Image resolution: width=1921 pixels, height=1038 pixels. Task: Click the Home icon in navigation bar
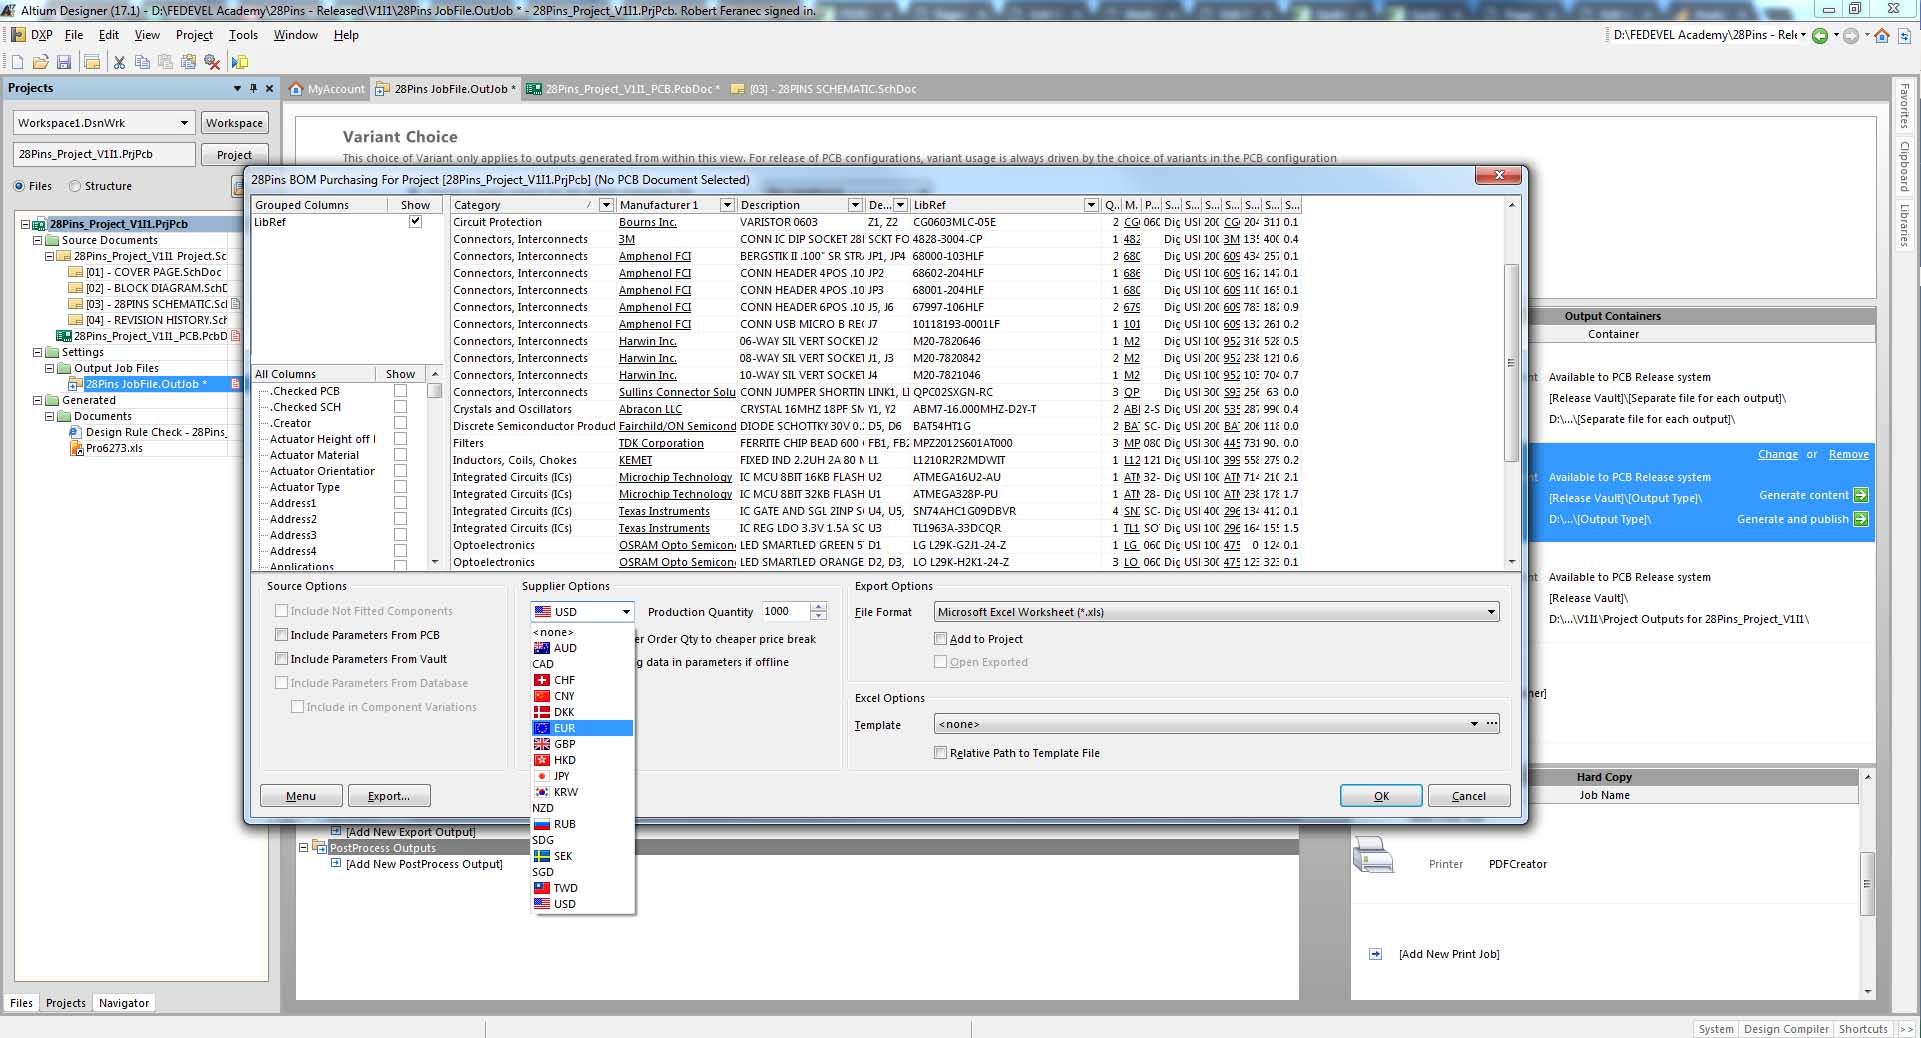coord(1882,36)
